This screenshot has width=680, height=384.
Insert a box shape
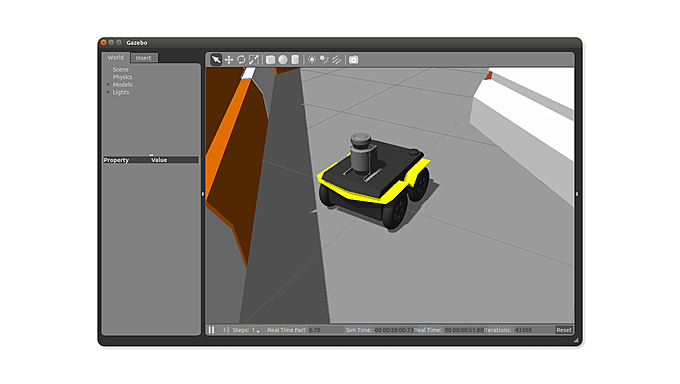click(x=271, y=59)
